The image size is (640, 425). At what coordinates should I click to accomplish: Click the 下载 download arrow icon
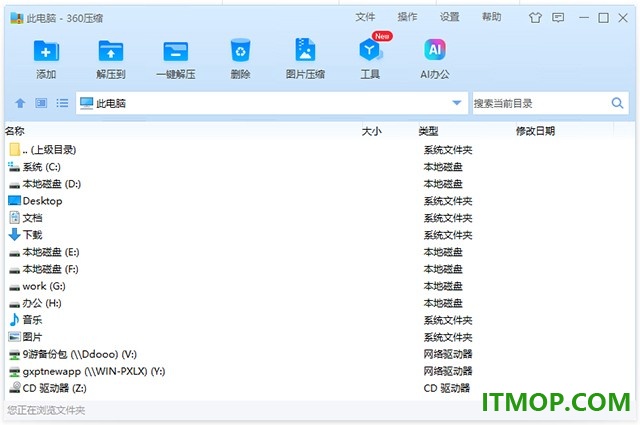[x=14, y=234]
